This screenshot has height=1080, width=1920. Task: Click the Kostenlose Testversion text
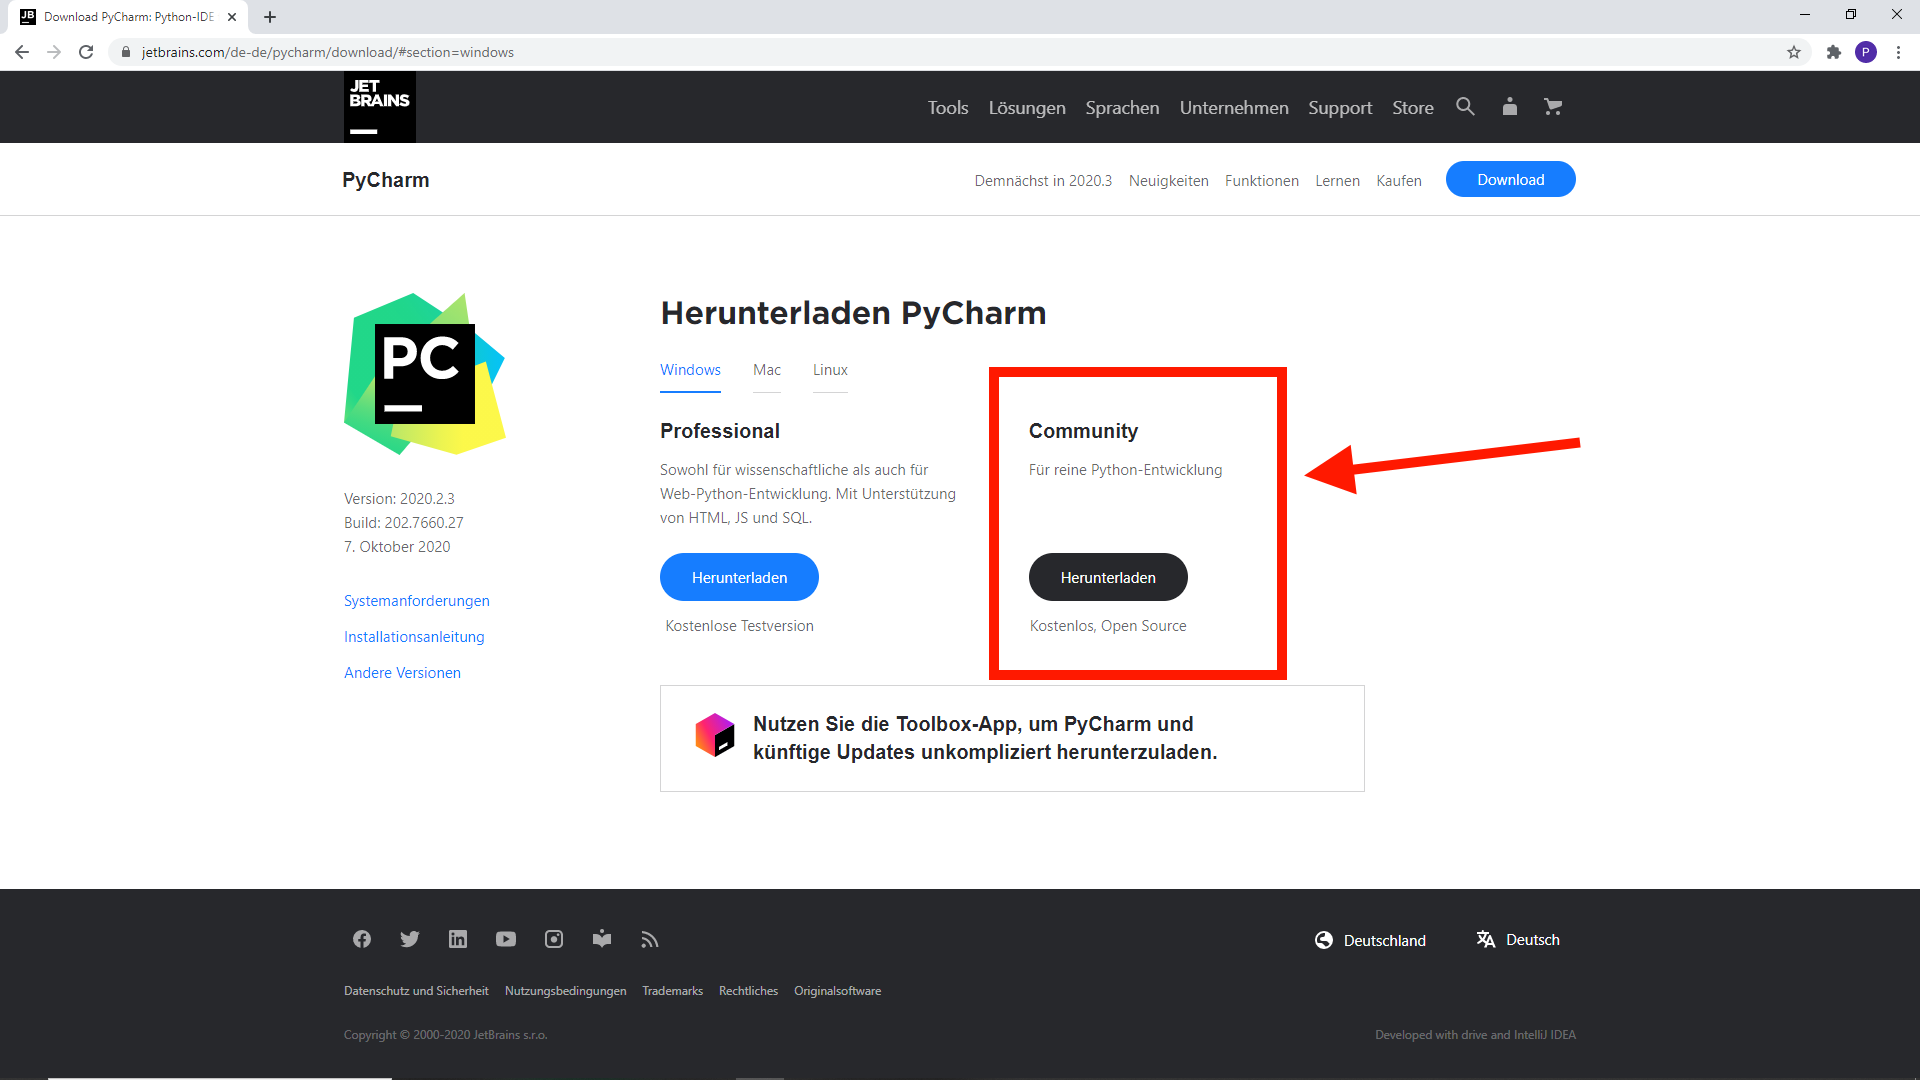tap(739, 626)
